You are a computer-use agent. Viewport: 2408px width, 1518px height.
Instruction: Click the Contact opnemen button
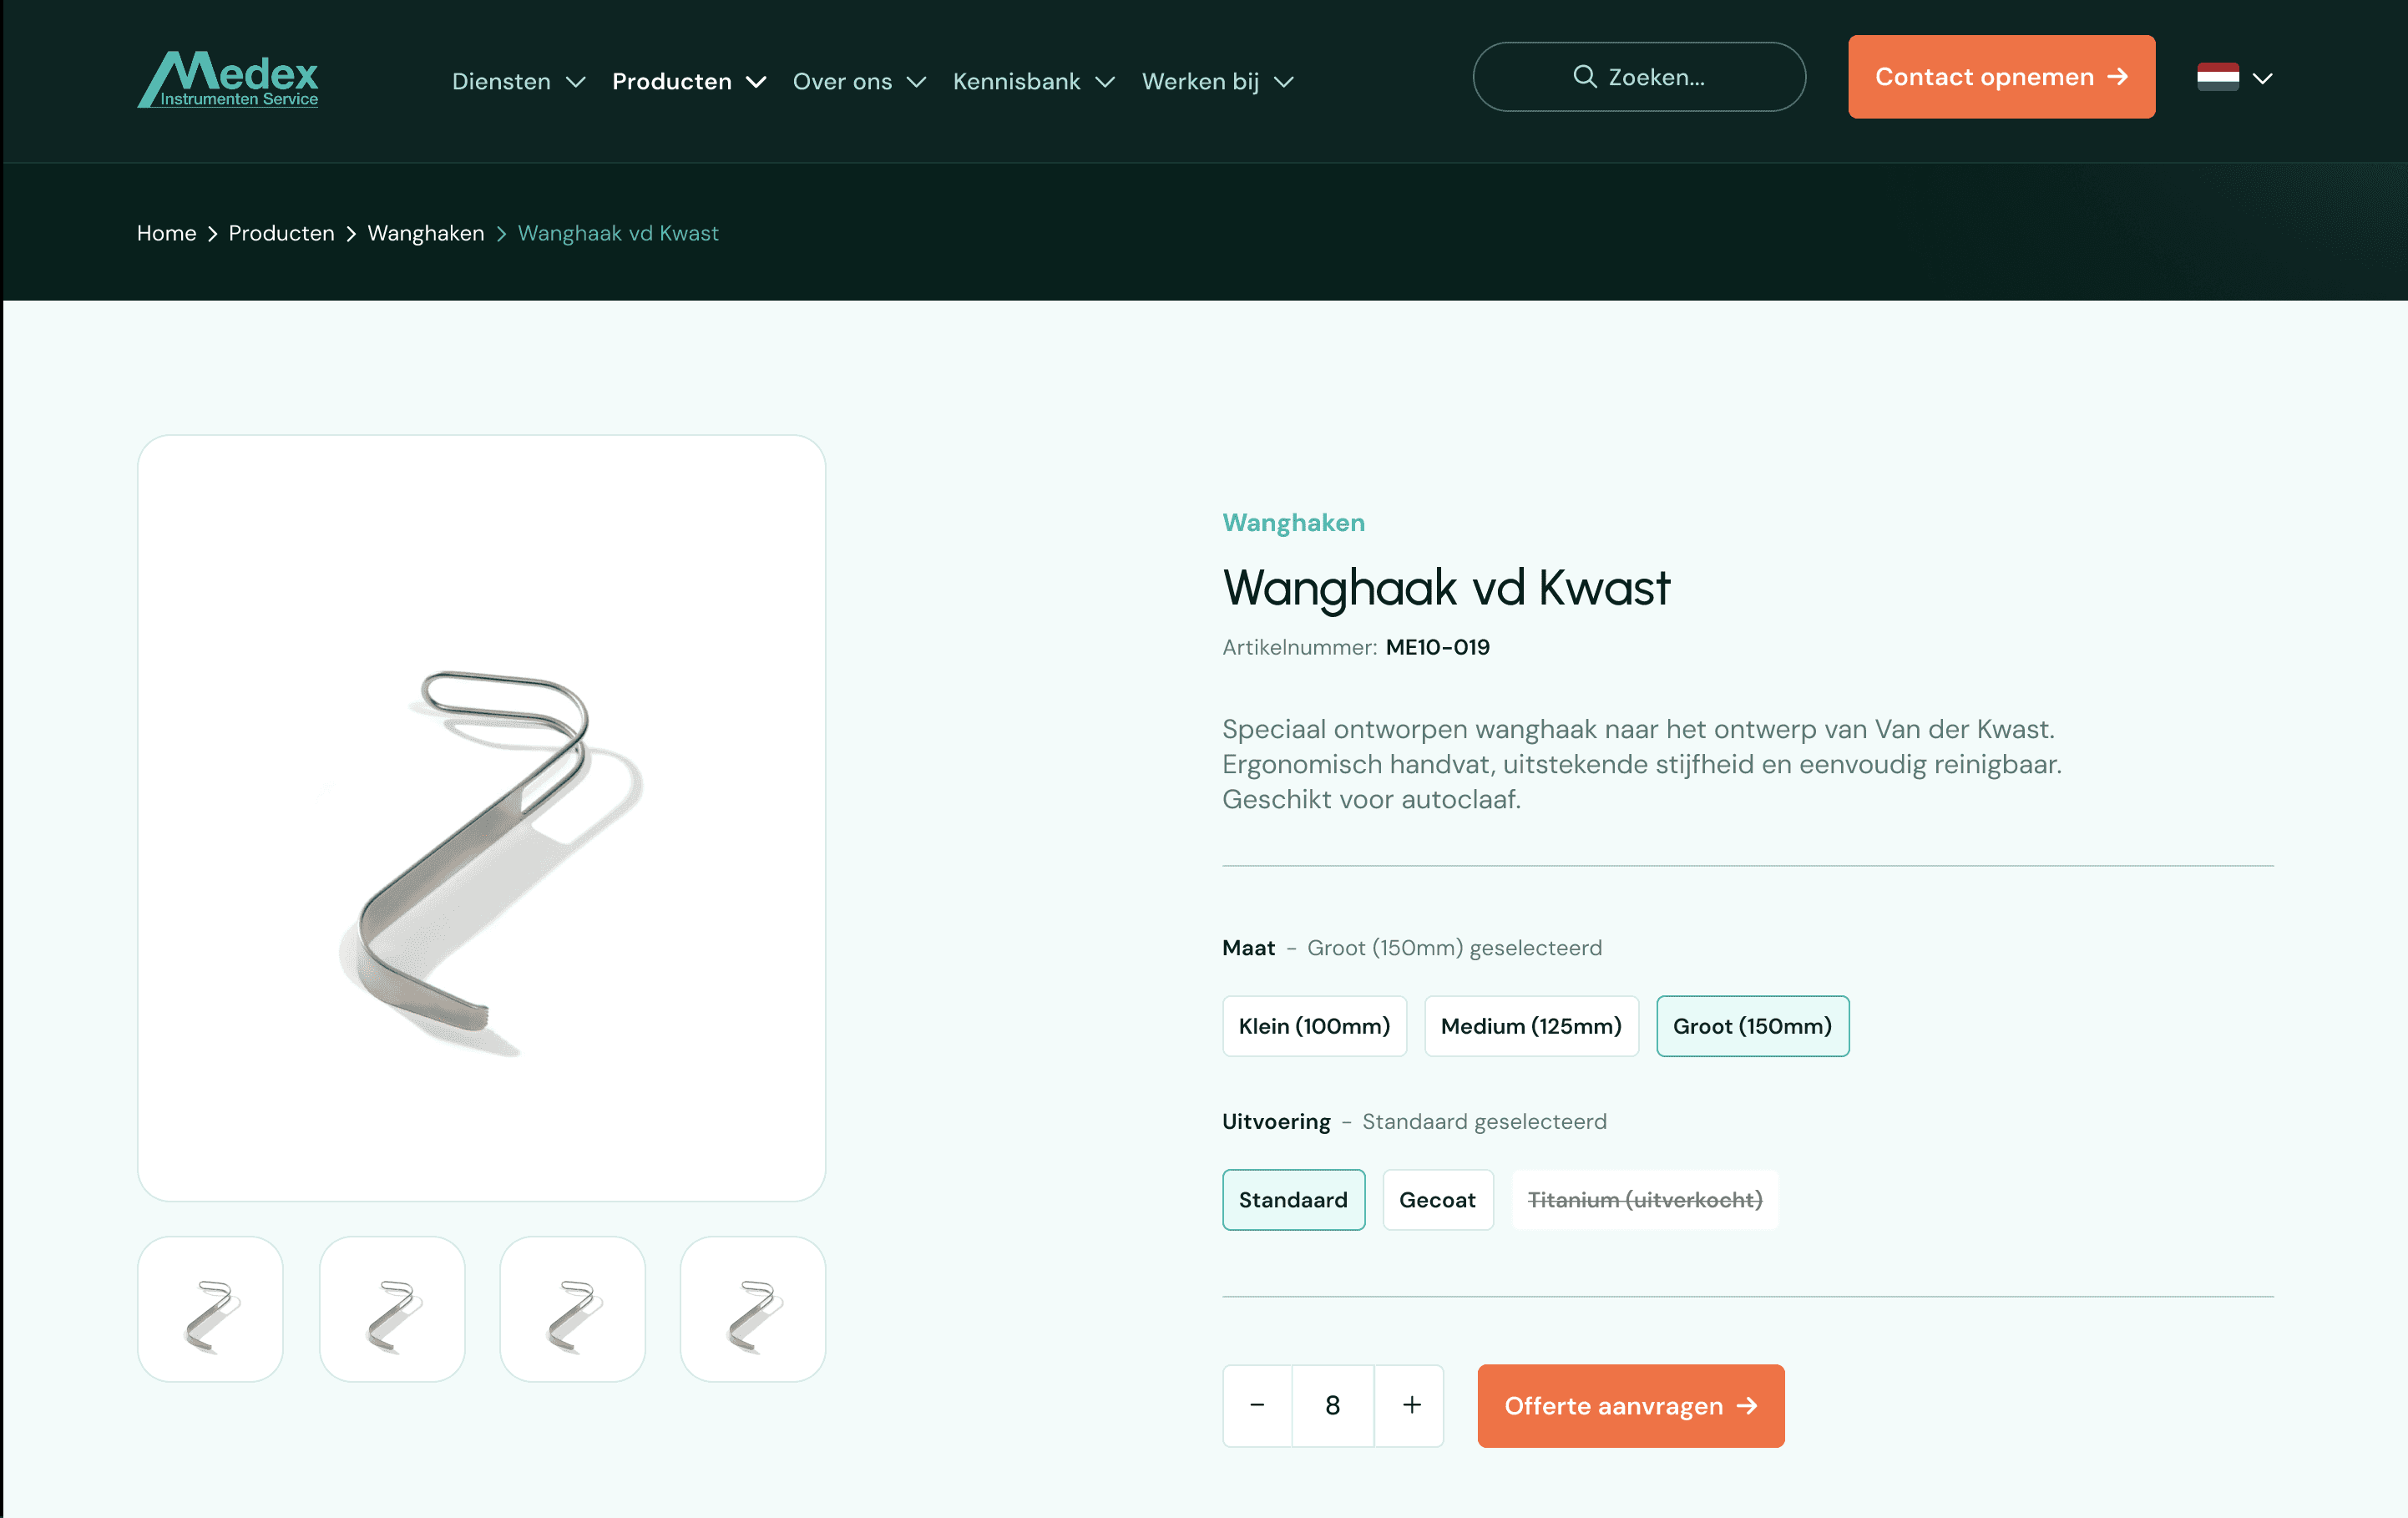[x=2001, y=77]
